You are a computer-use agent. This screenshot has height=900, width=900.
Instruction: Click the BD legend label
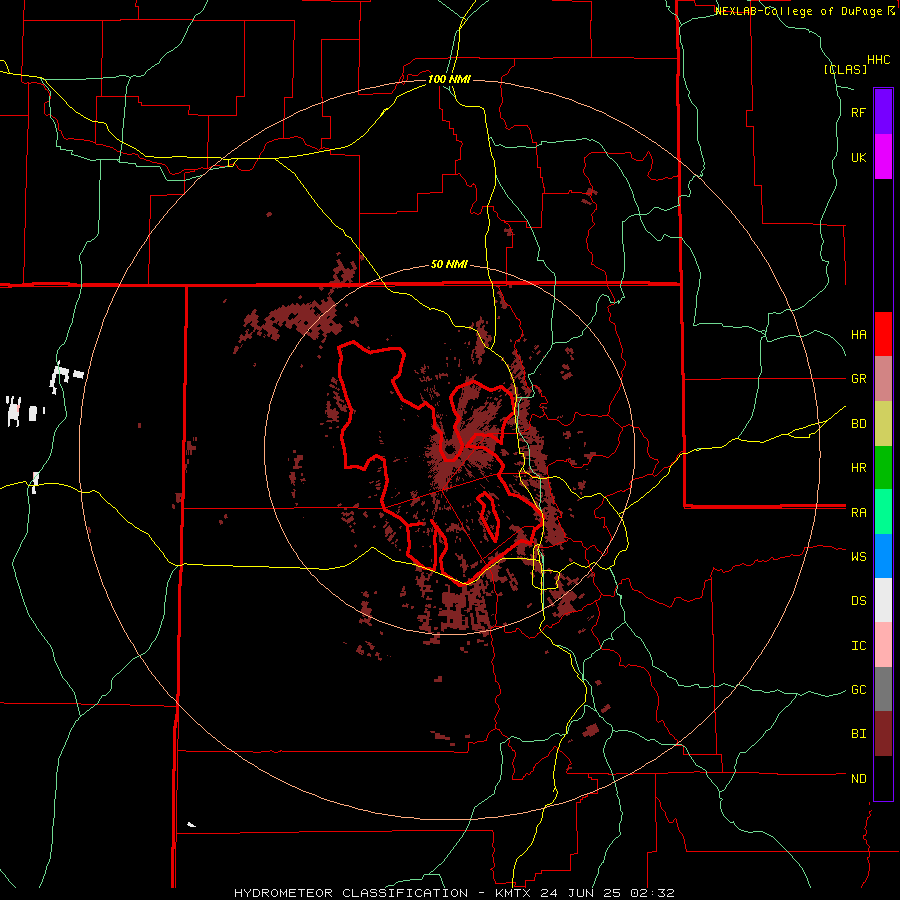coord(858,424)
